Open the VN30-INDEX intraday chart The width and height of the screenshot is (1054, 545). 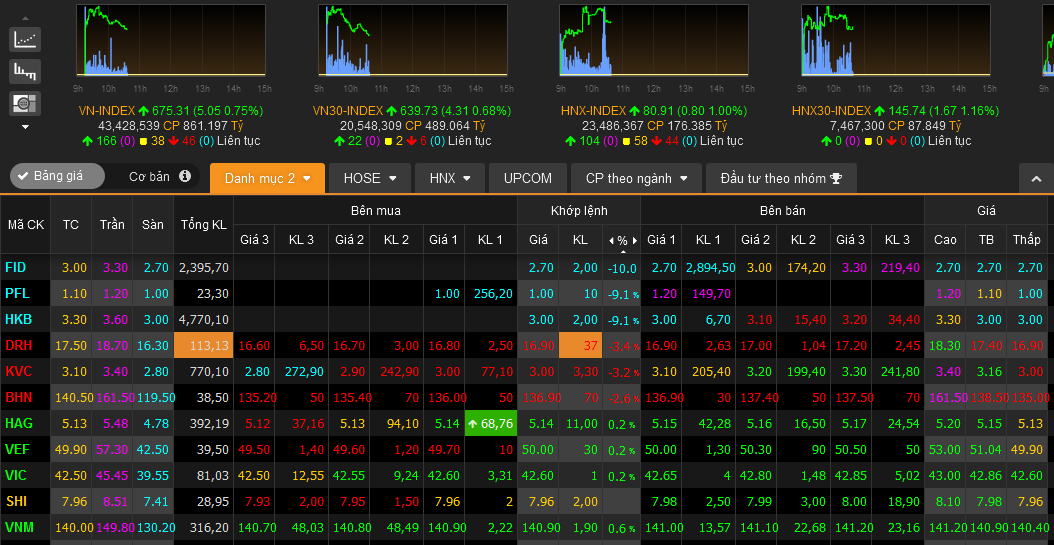pyautogui.click(x=413, y=40)
